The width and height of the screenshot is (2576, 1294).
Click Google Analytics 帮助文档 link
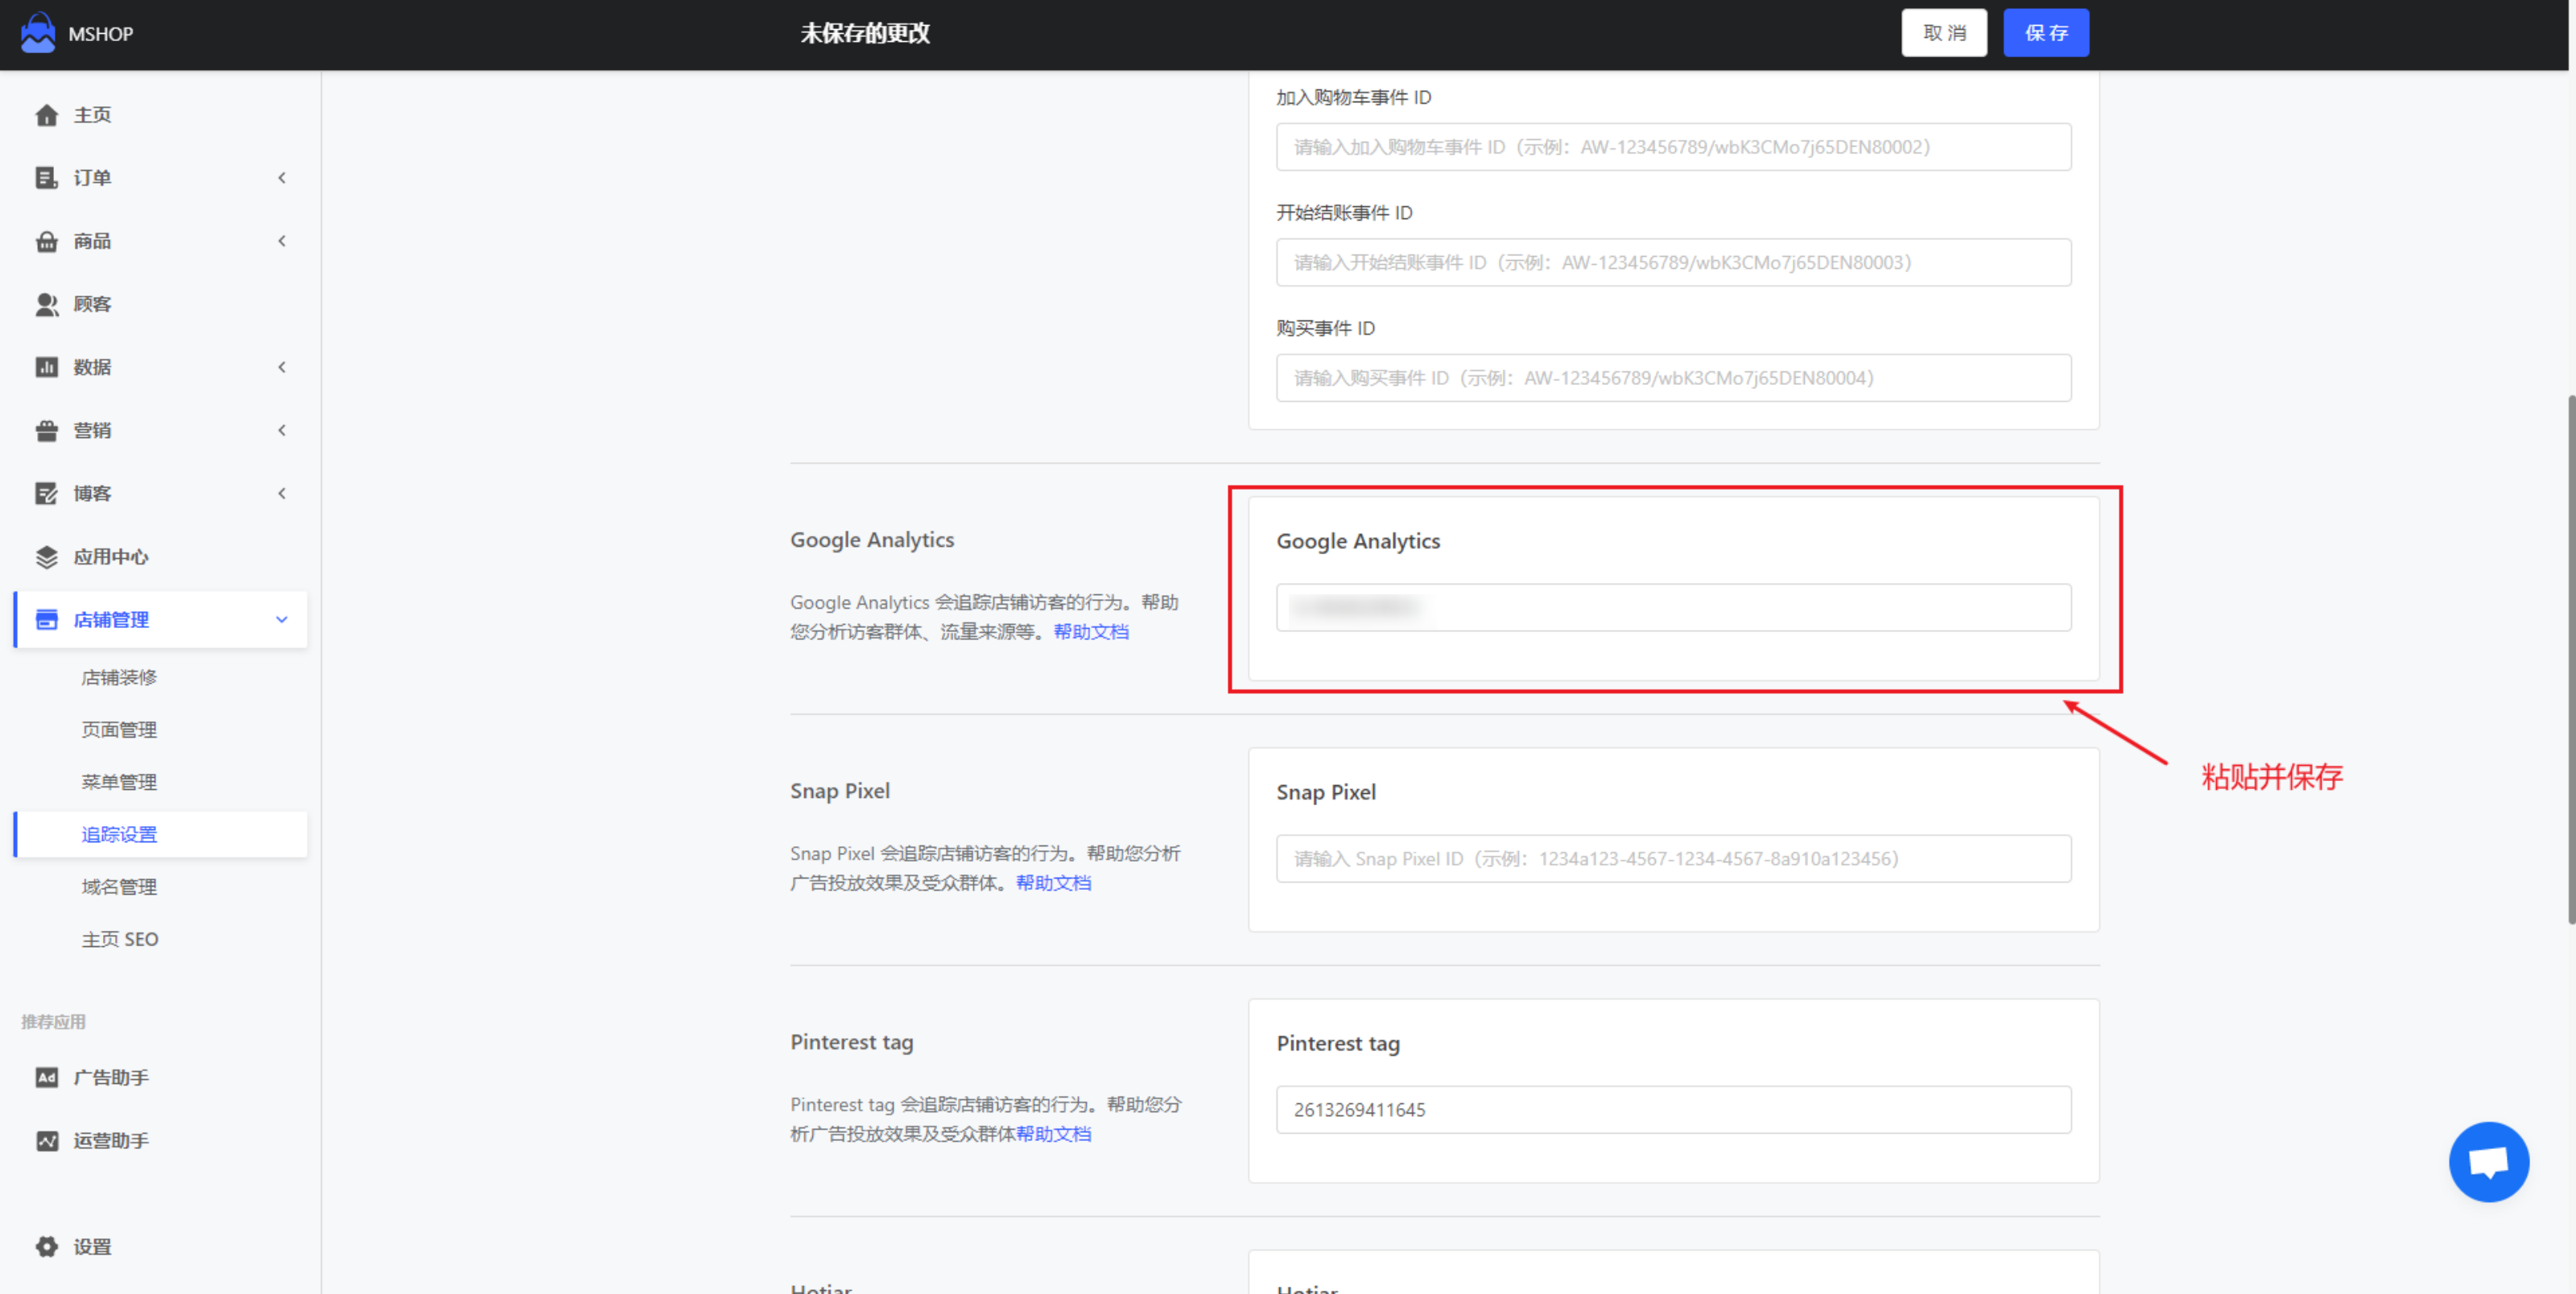[1091, 632]
